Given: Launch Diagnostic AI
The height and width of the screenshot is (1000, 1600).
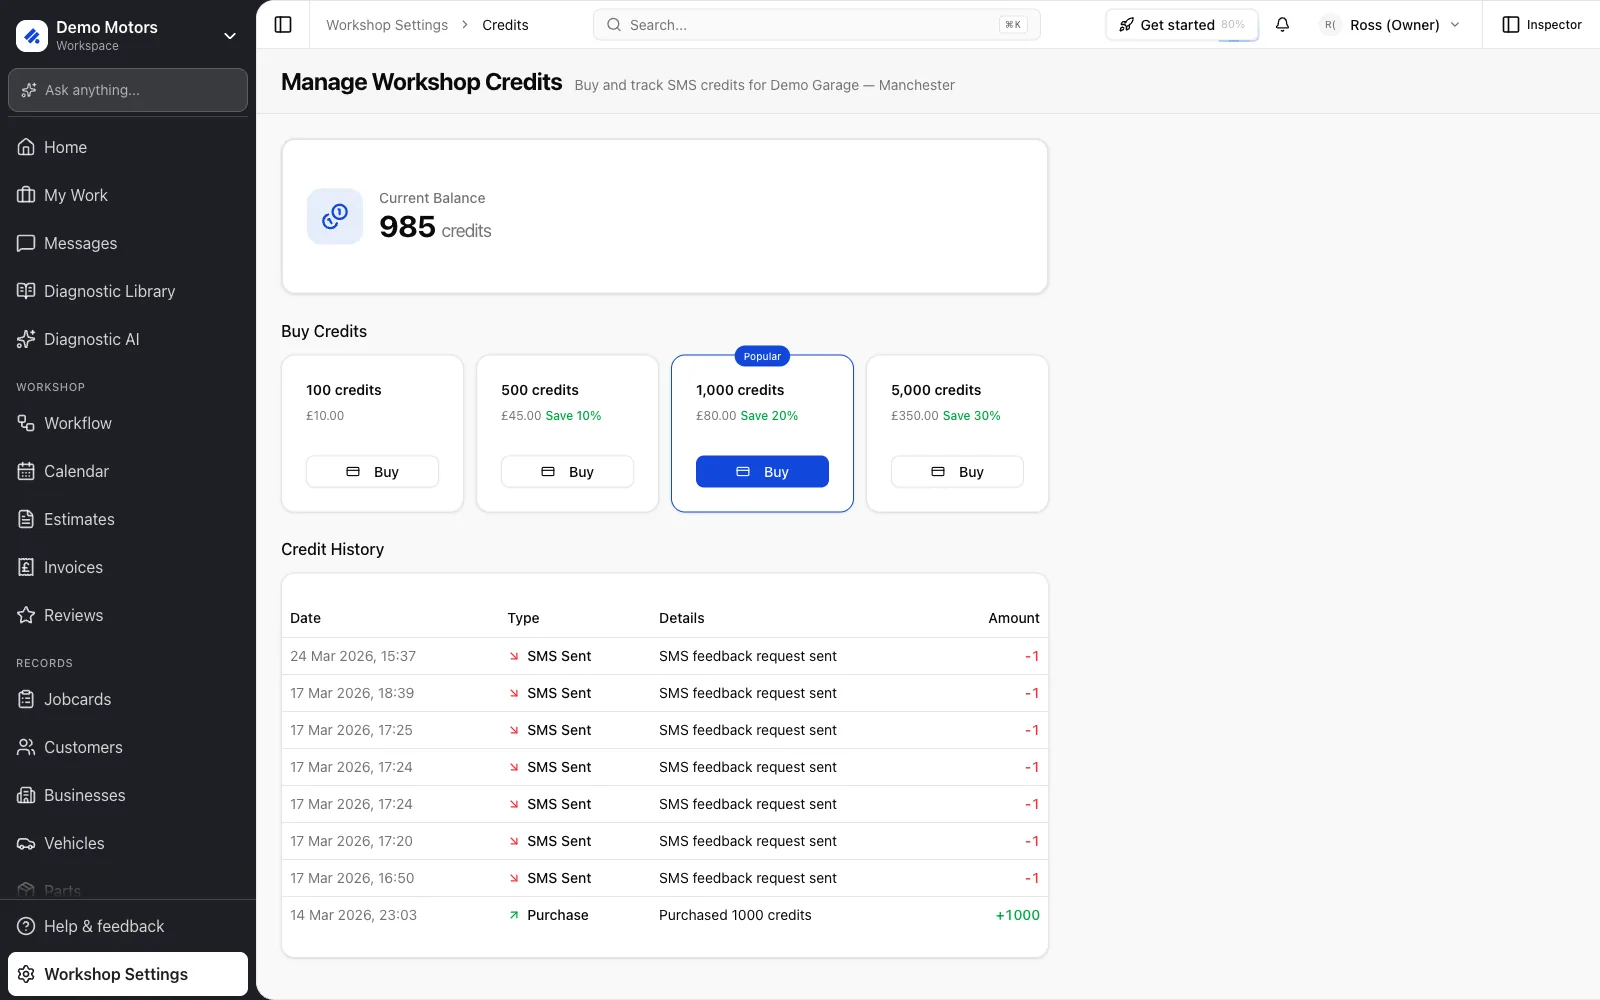Looking at the screenshot, I should pyautogui.click(x=128, y=339).
